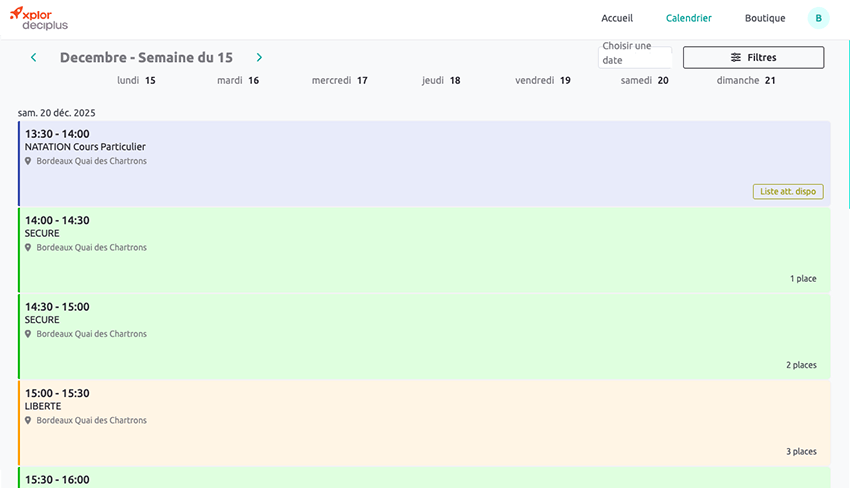Screen dimensions: 850x488
Task: Navigate to the Boutique page
Action: tap(765, 18)
